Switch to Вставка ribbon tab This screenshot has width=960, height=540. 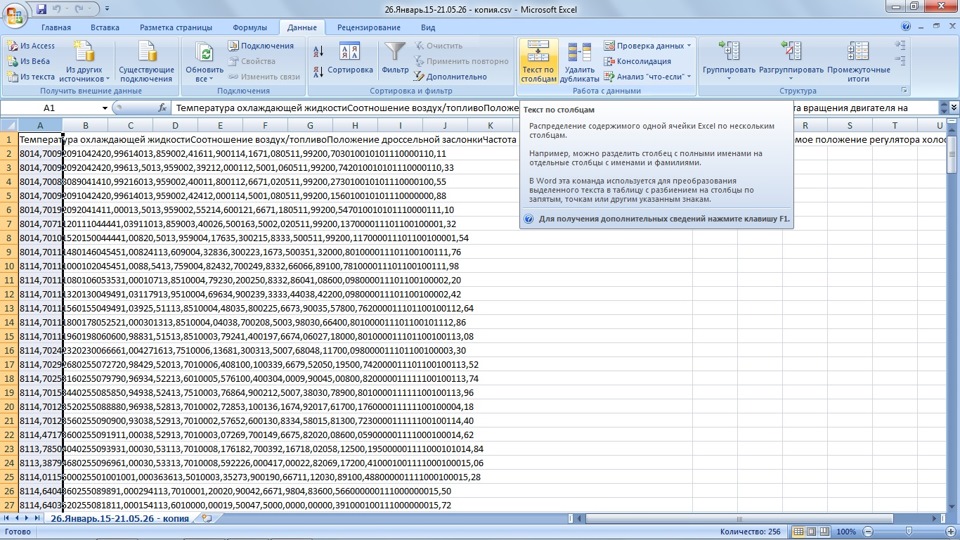[x=105, y=28]
